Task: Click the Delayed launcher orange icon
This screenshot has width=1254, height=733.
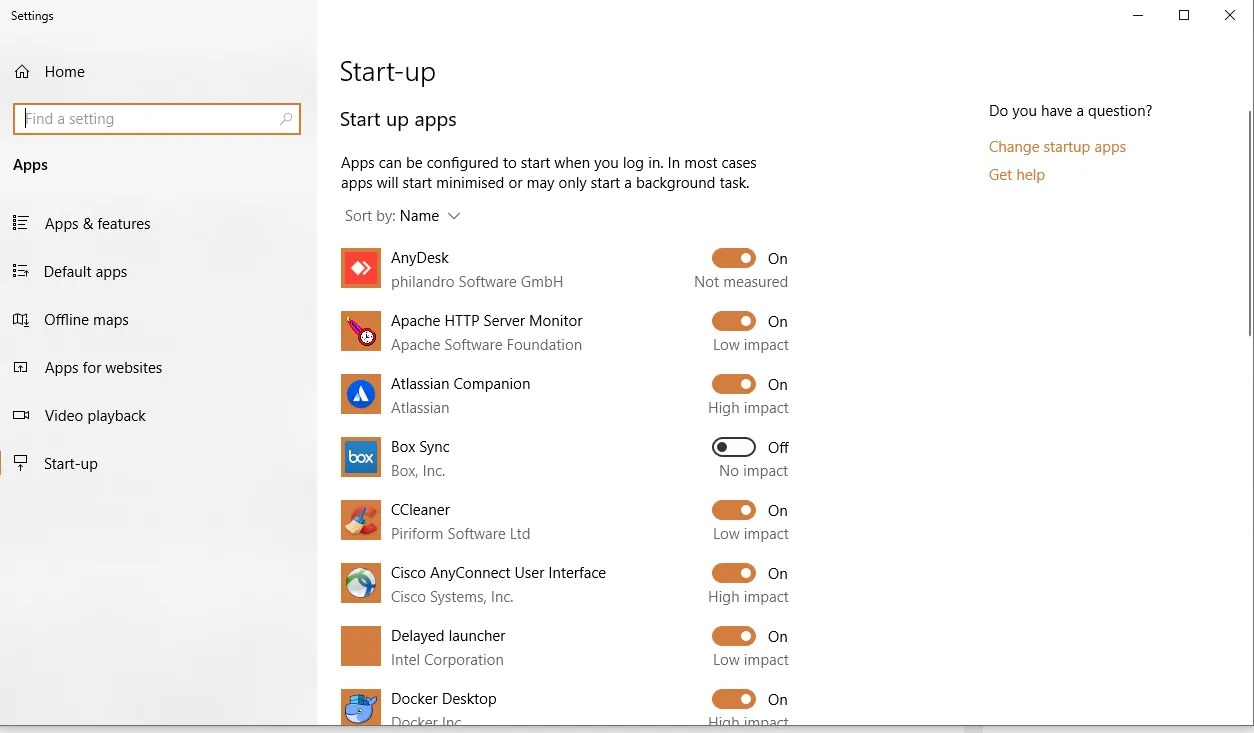Action: point(361,646)
